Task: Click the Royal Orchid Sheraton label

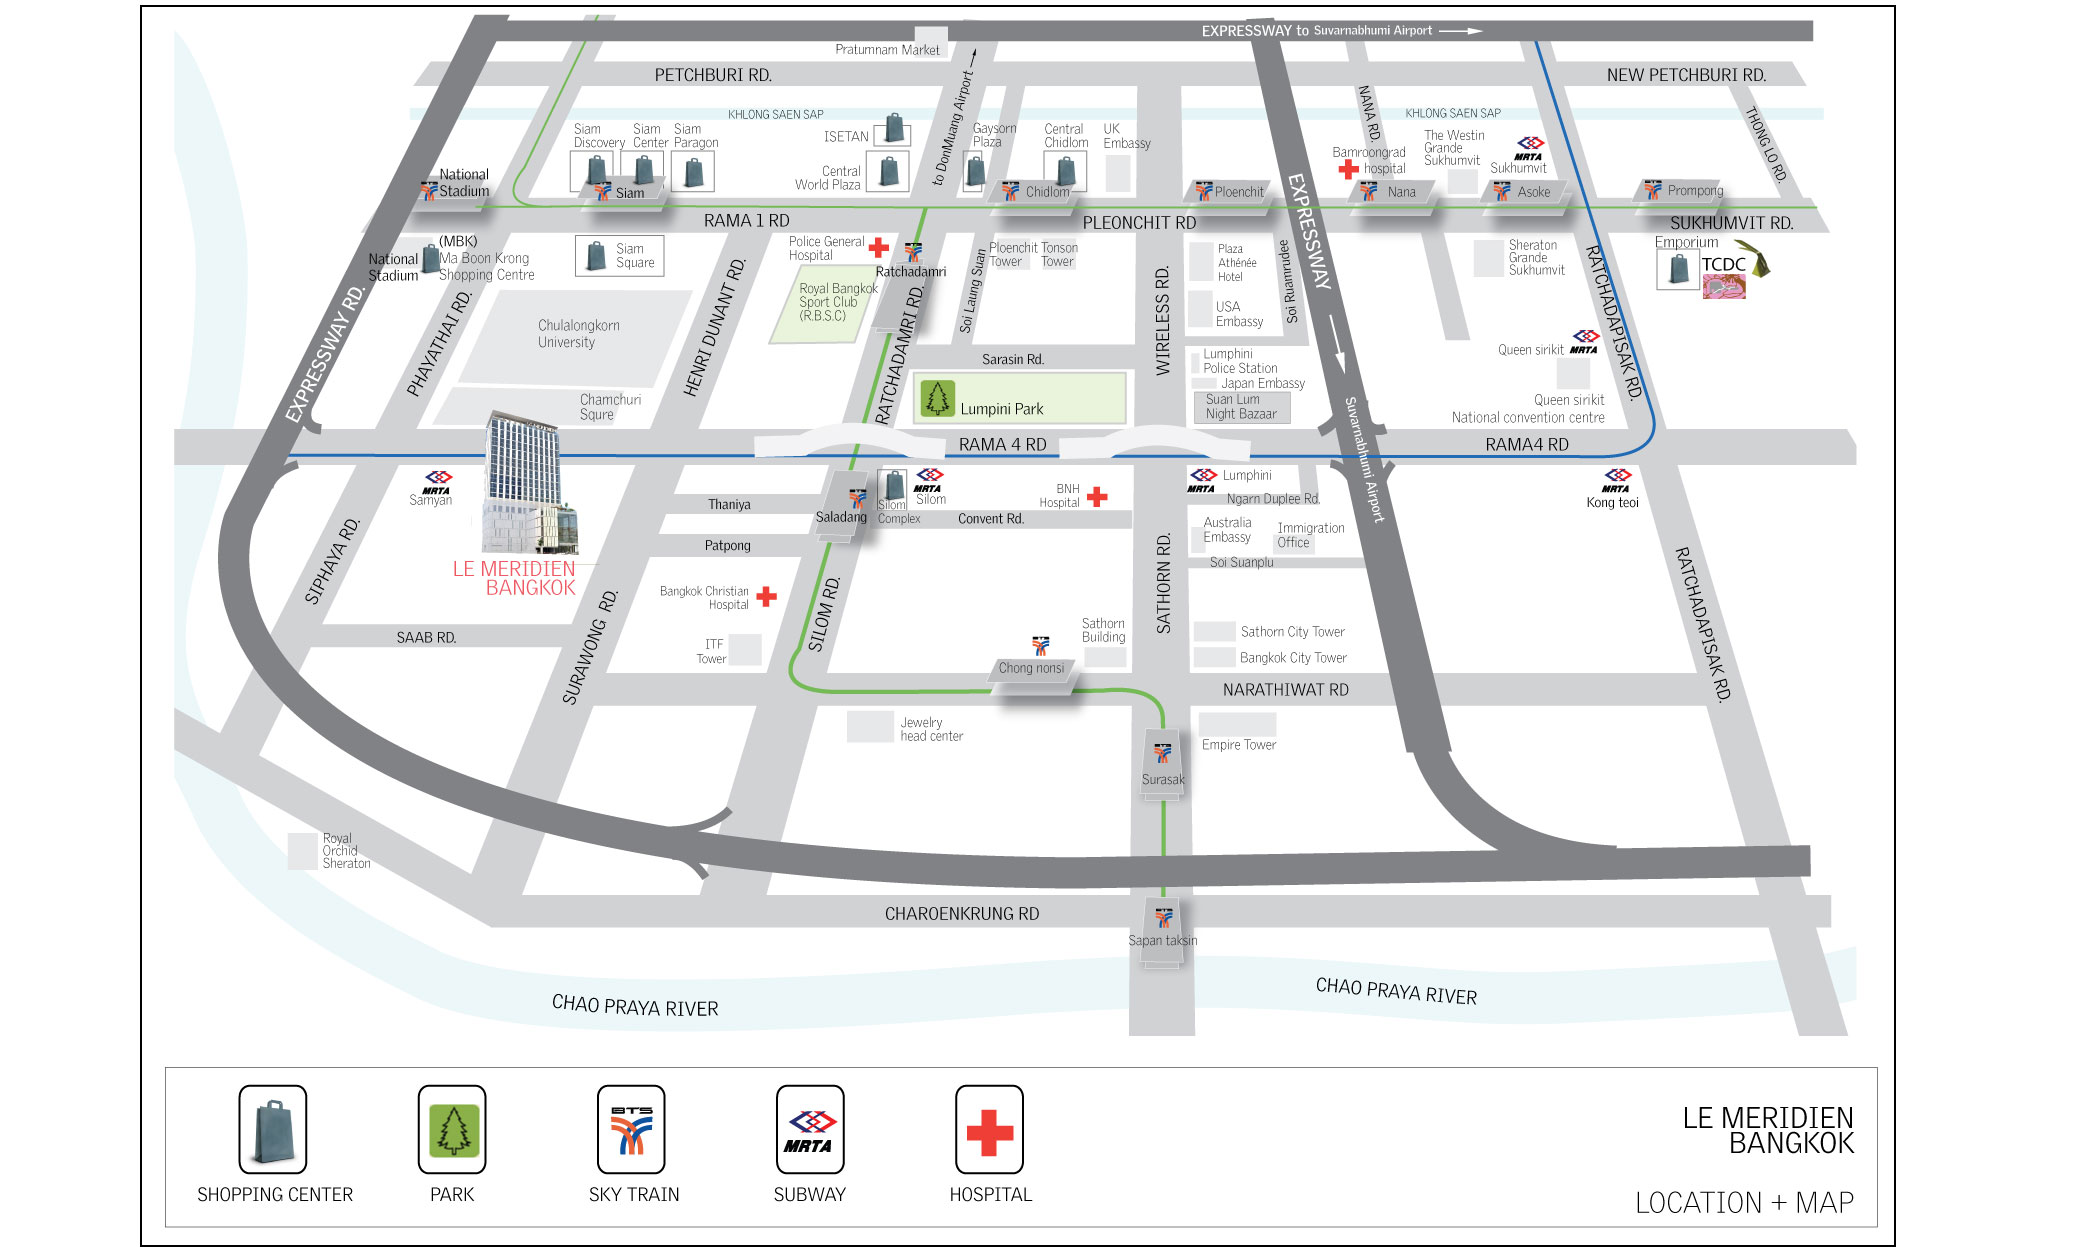Action: 346,851
